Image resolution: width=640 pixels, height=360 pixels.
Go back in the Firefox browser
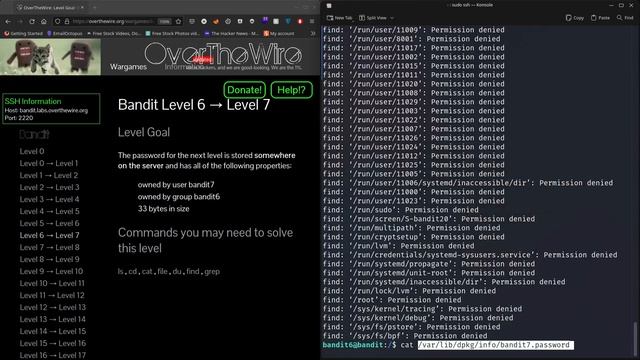pyautogui.click(x=8, y=21)
